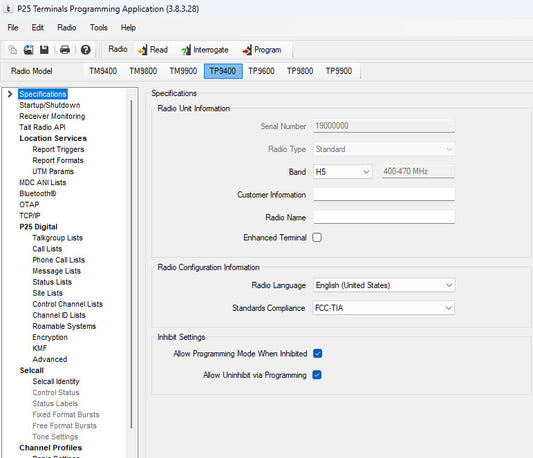Open the Band H5 dropdown
The width and height of the screenshot is (533, 458).
tap(343, 172)
